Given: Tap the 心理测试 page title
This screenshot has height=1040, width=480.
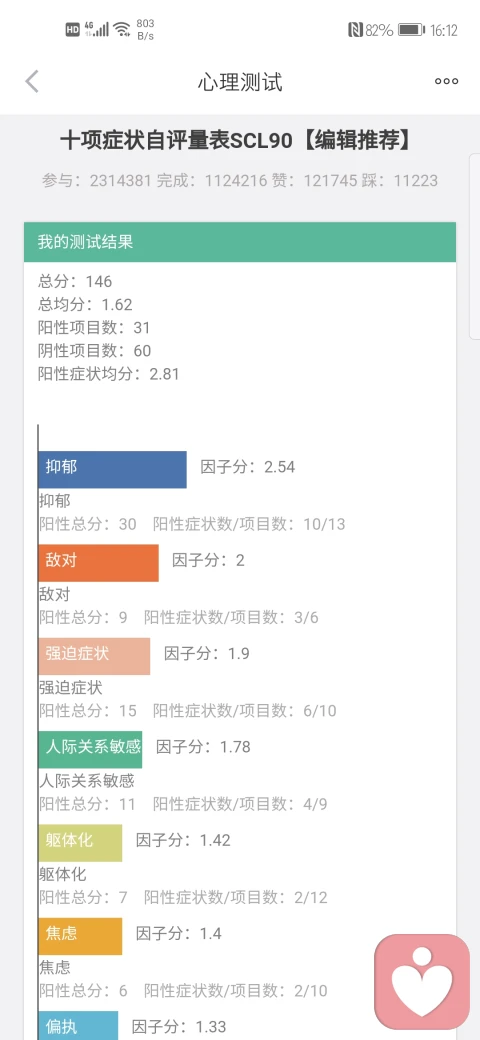Looking at the screenshot, I should [x=240, y=82].
